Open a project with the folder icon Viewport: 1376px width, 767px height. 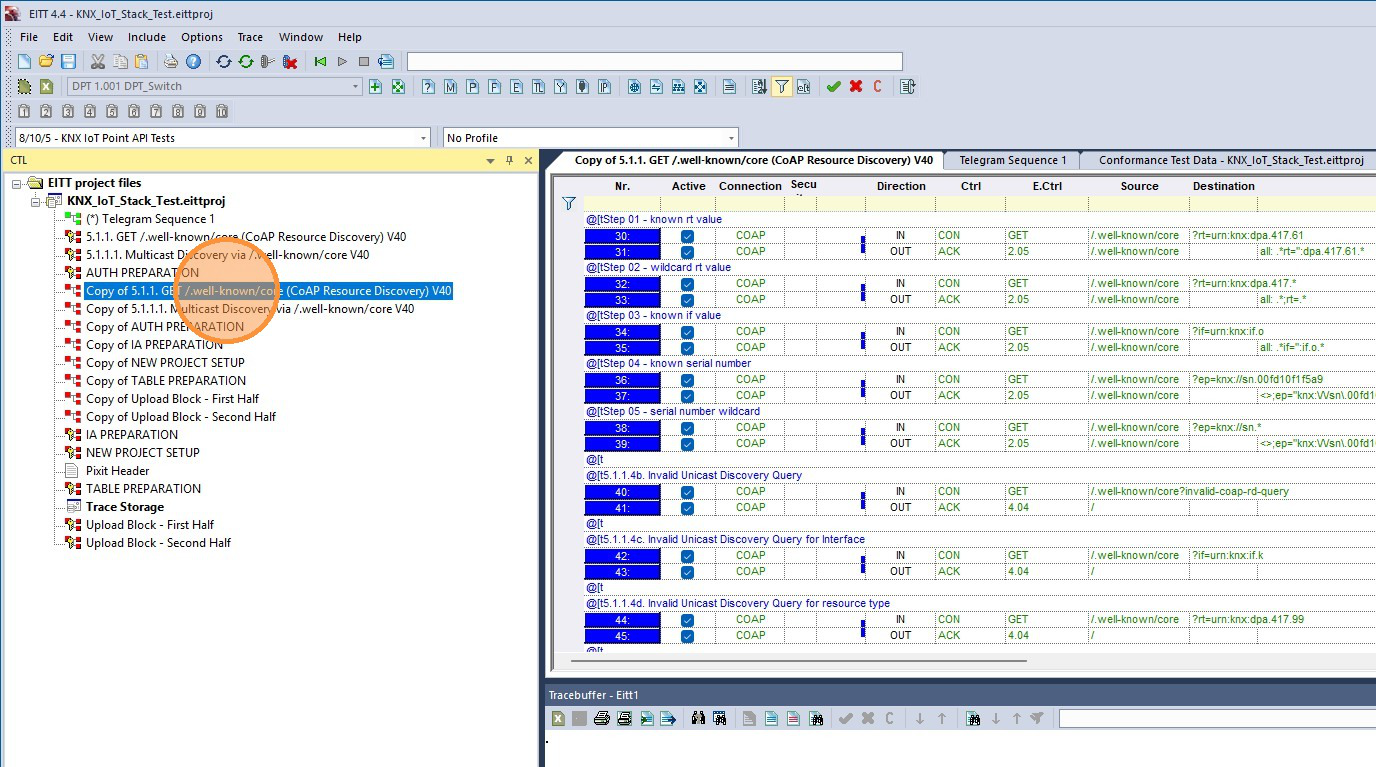[46, 62]
